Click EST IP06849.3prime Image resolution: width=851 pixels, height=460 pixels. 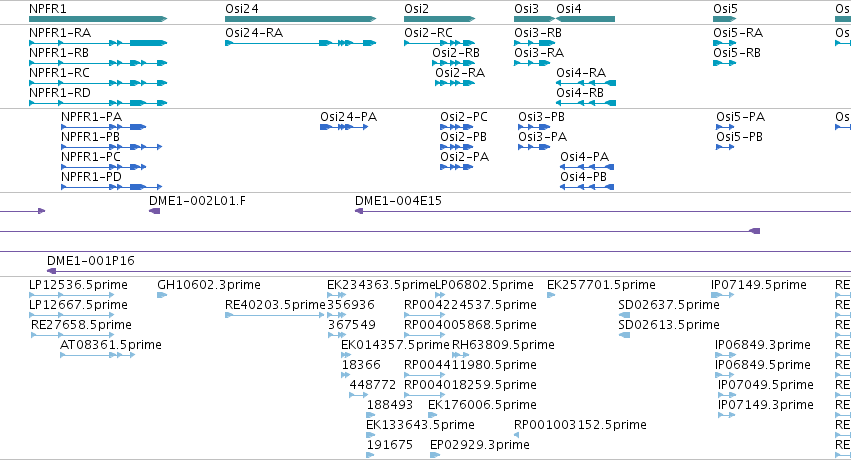[x=763, y=346]
